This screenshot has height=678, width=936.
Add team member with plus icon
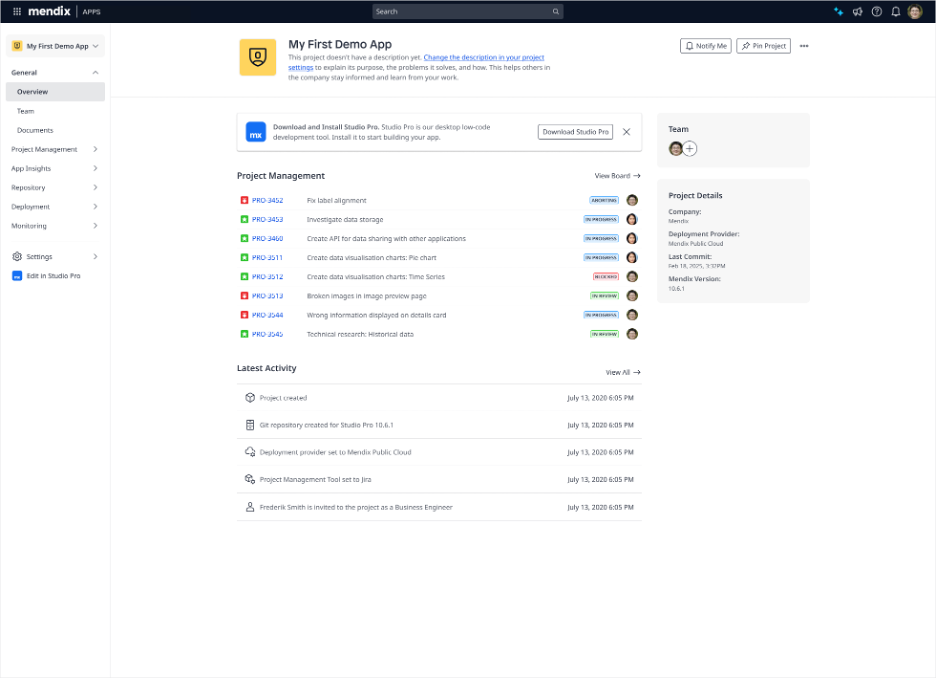[x=690, y=148]
